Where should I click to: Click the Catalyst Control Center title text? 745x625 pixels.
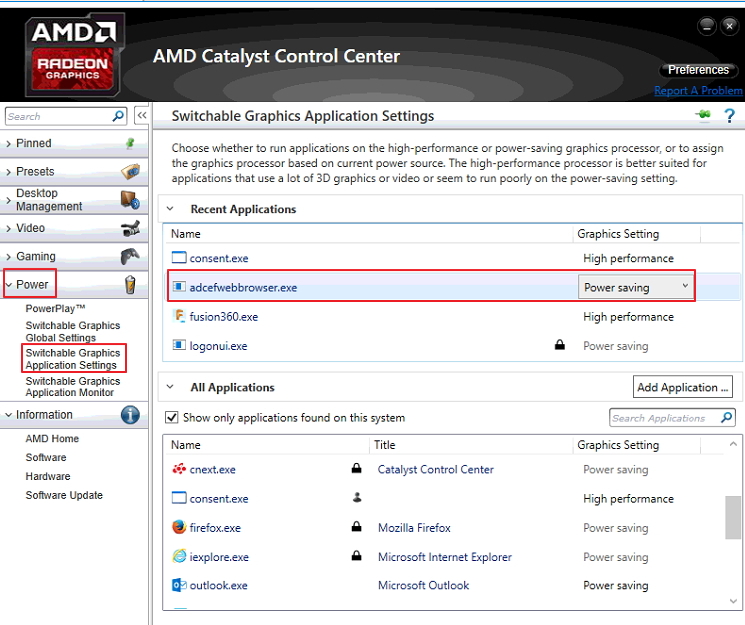436,469
